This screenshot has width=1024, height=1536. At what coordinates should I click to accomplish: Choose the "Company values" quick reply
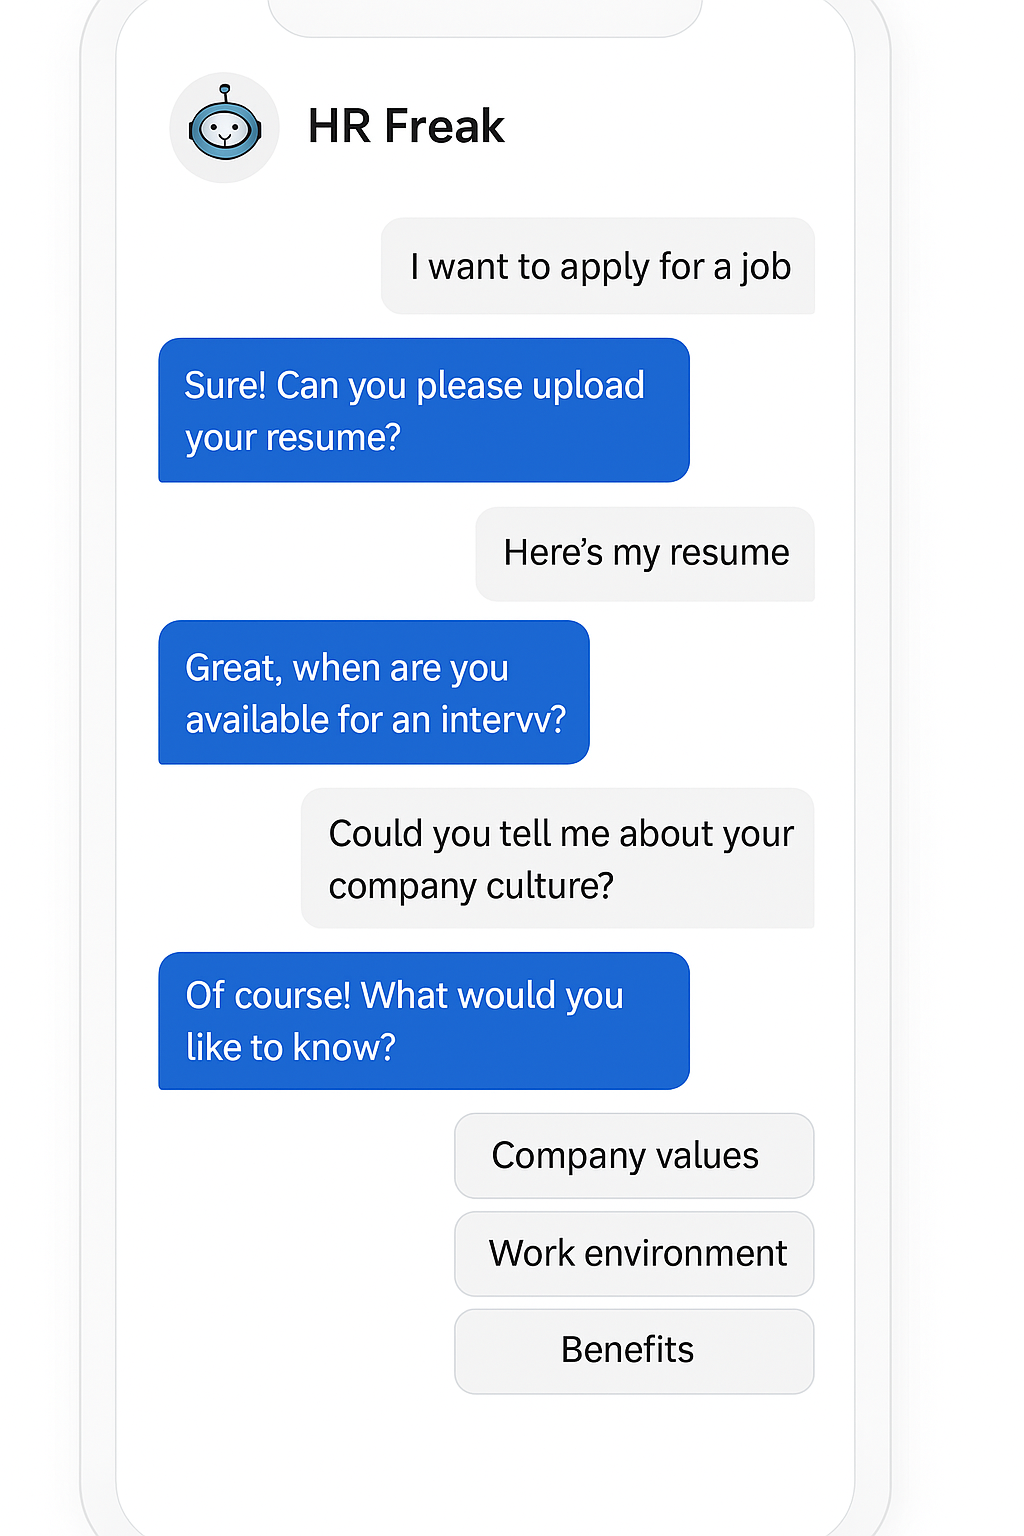coord(633,1156)
